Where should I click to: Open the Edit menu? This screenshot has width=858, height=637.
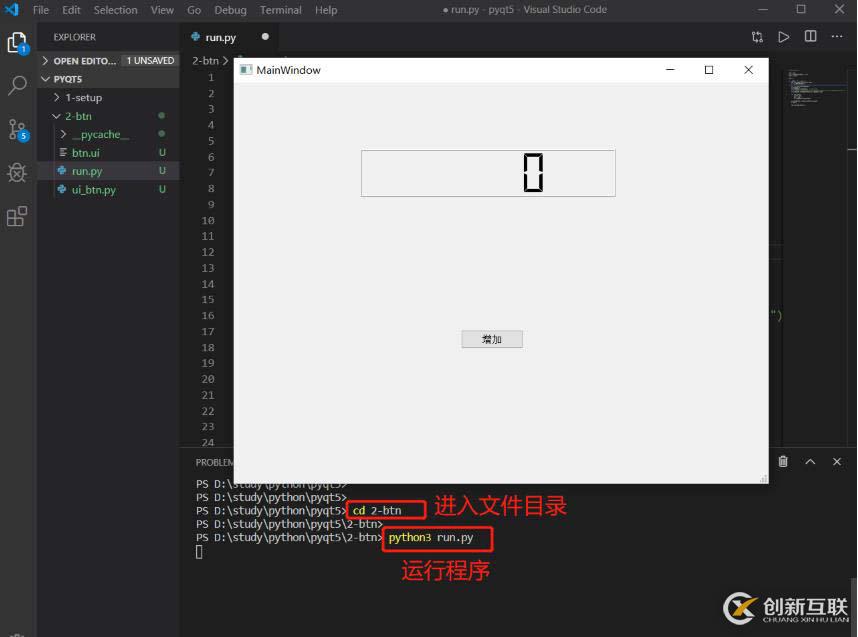71,10
